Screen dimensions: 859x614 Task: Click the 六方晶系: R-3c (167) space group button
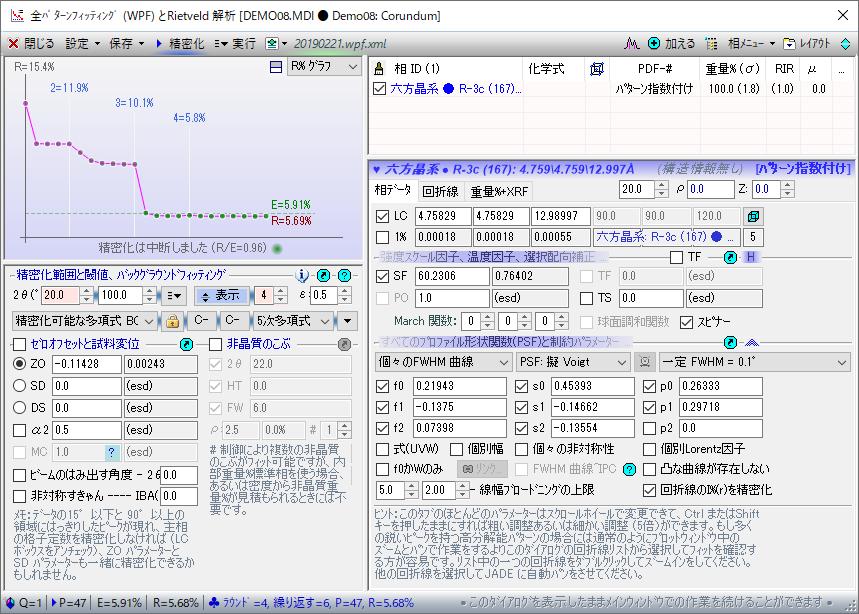click(x=667, y=238)
